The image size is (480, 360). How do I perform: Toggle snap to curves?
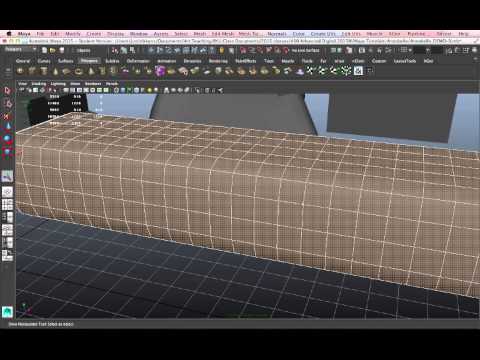click(252, 50)
